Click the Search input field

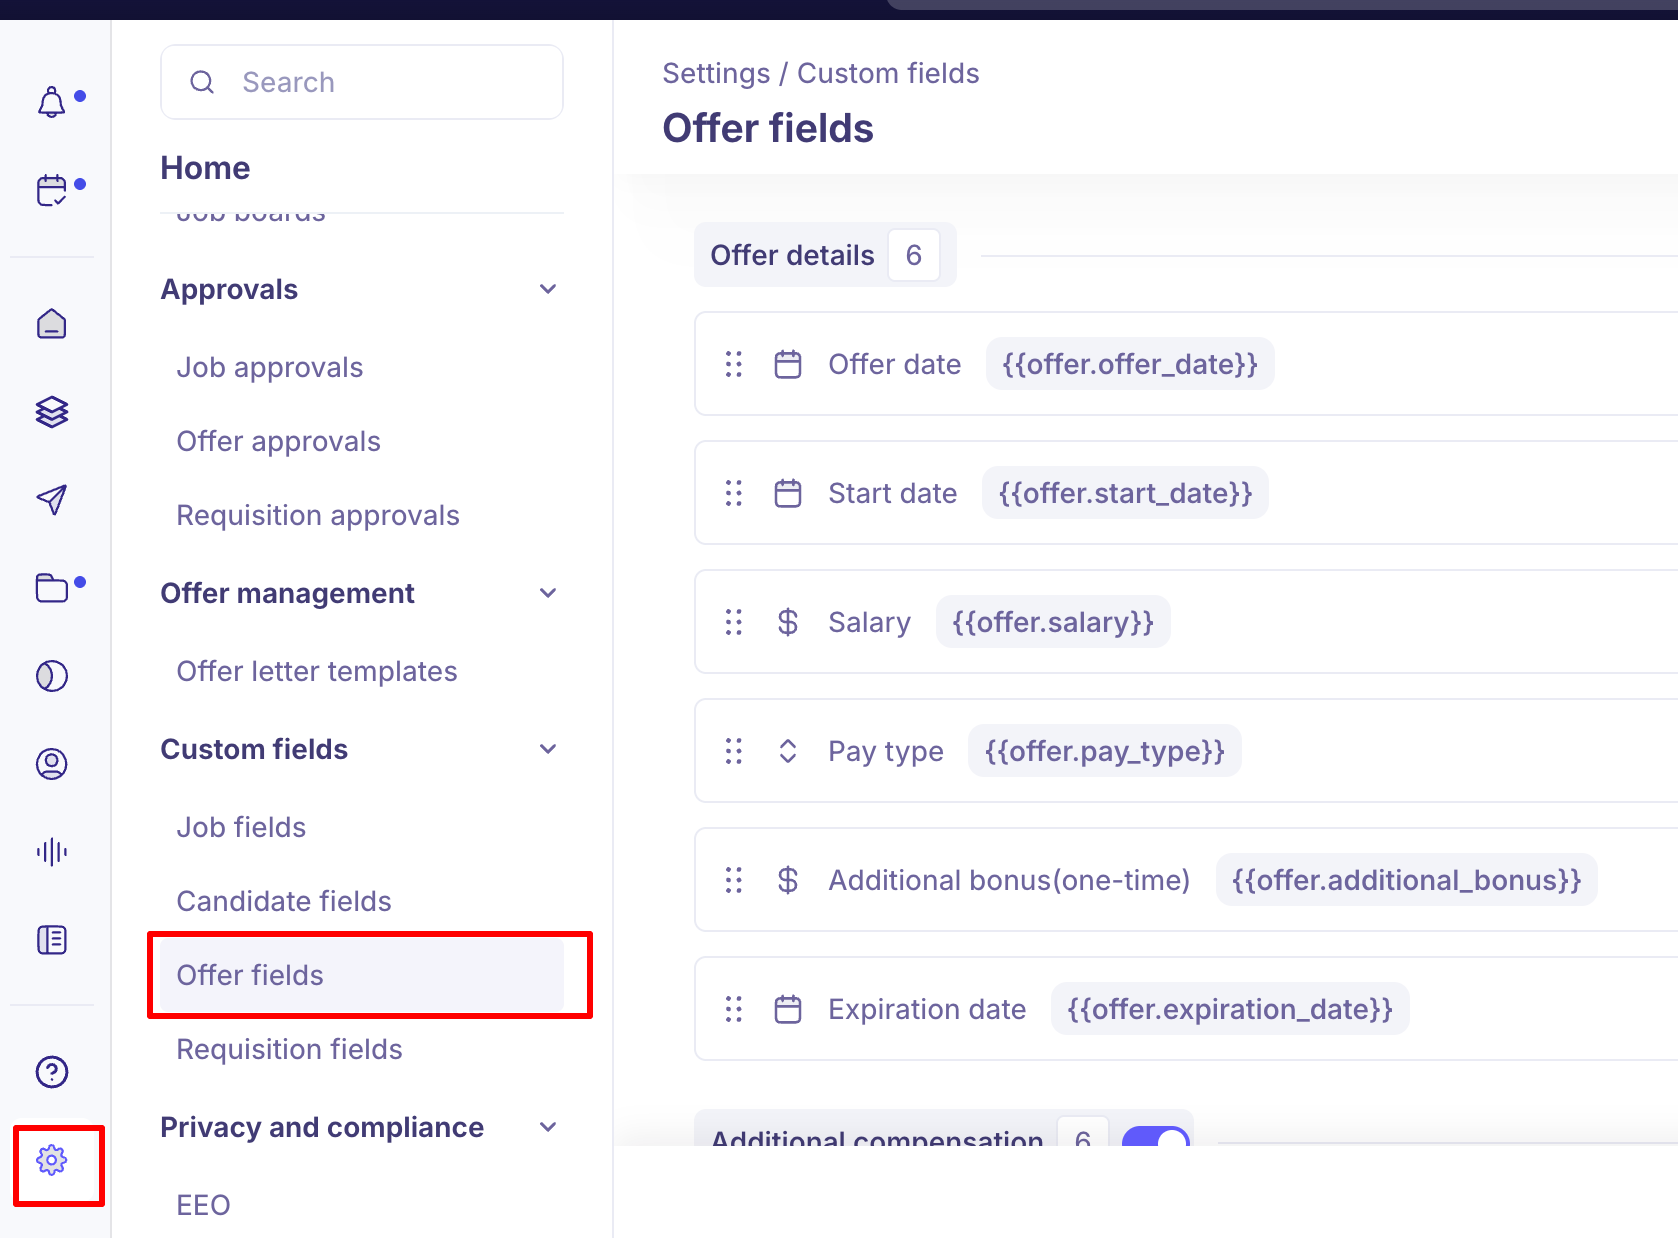[362, 82]
